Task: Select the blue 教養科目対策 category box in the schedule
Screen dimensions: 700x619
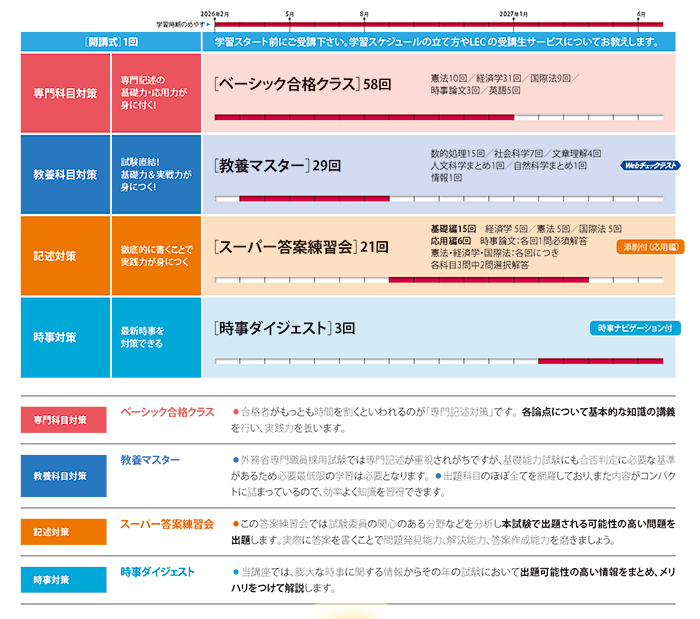Action: [65, 174]
